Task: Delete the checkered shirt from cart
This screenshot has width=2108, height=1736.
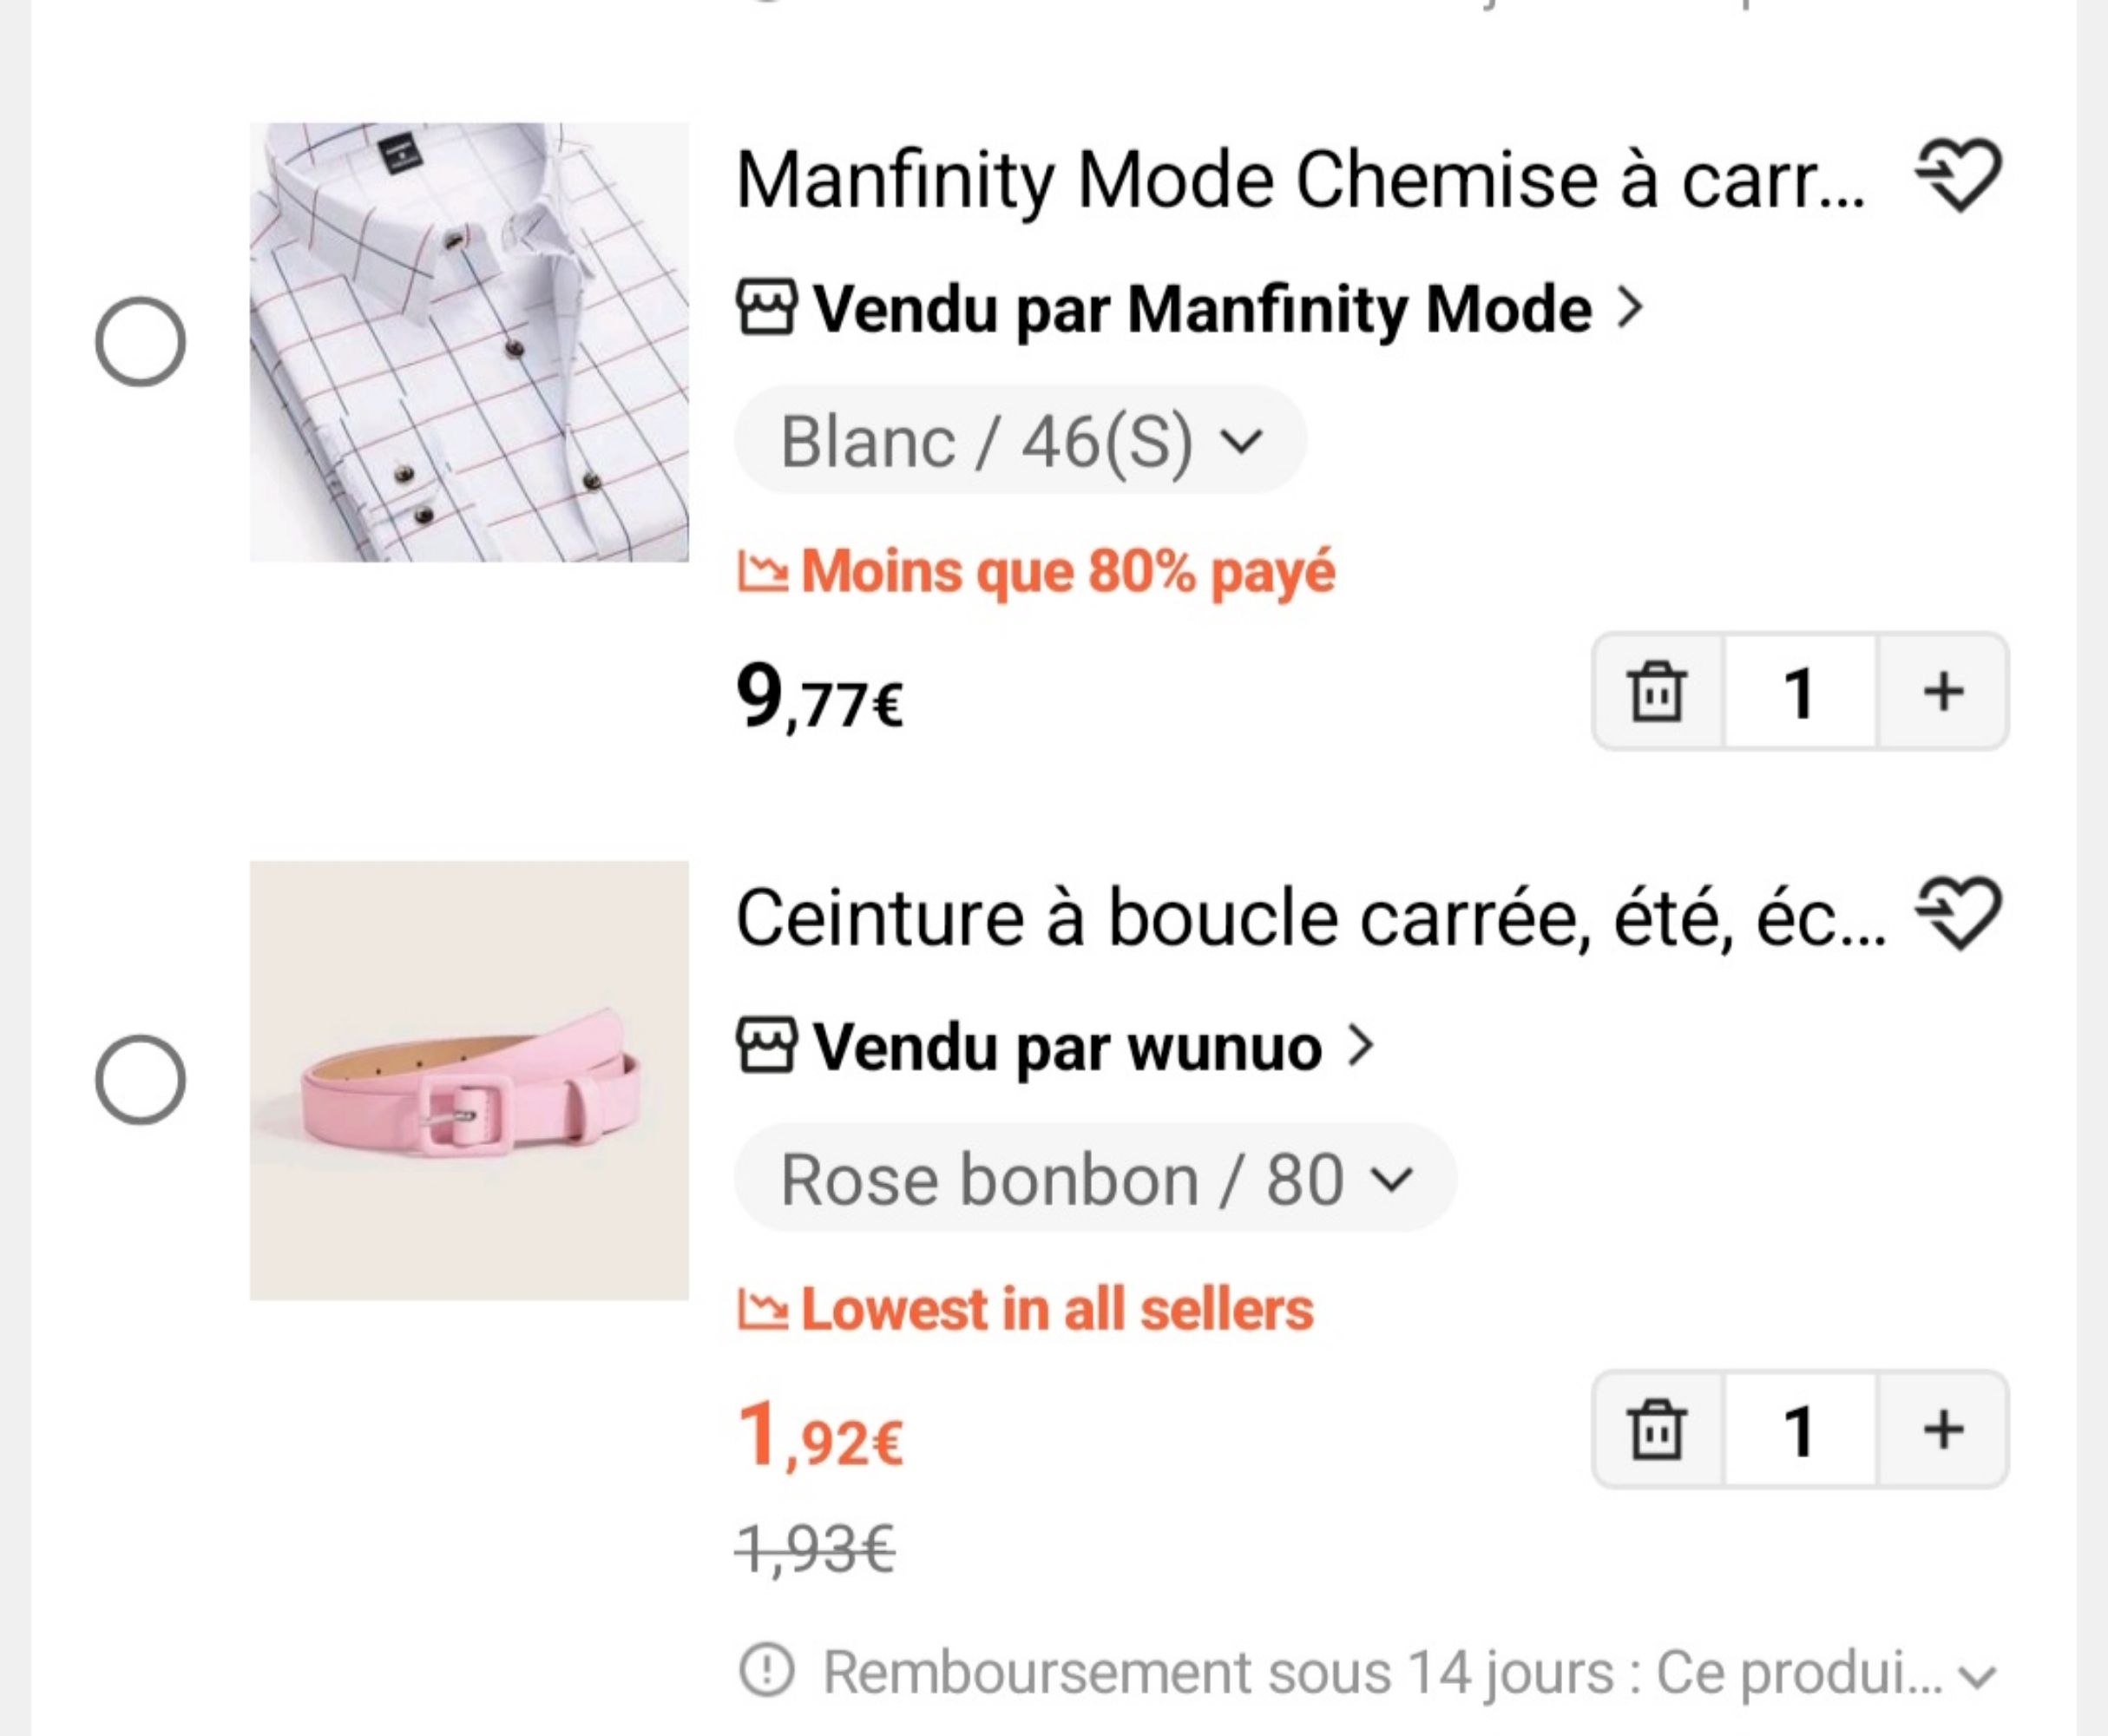Action: pos(1657,691)
